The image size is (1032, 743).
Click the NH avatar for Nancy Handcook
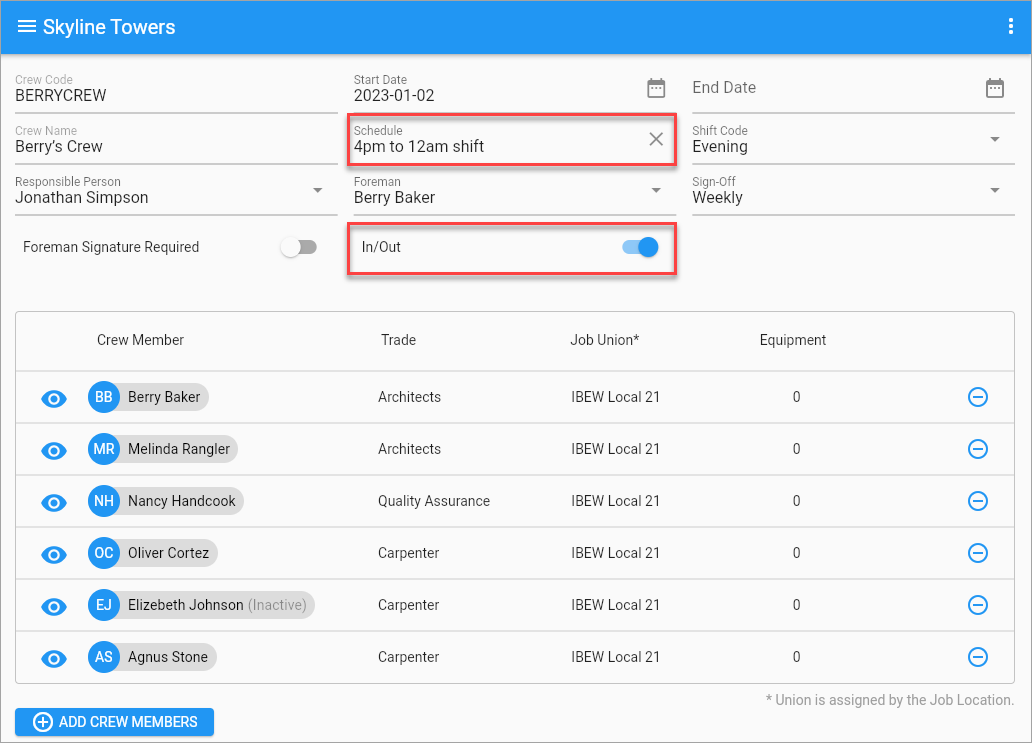(103, 501)
